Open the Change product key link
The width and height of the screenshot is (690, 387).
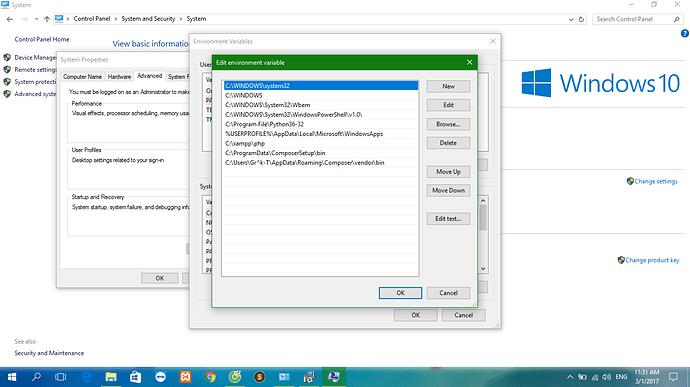point(652,260)
